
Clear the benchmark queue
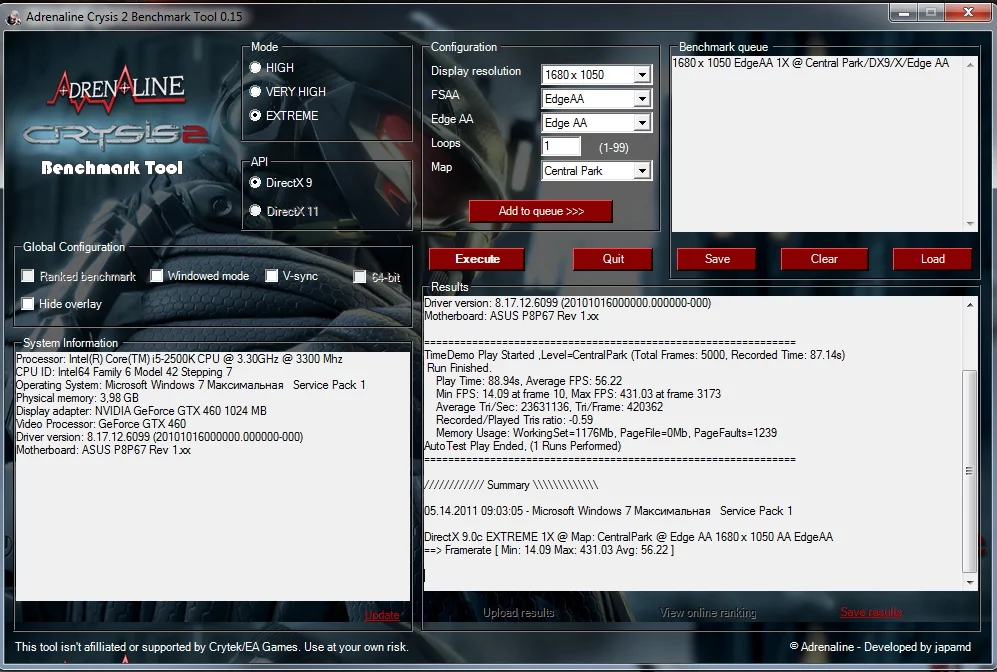pyautogui.click(x=824, y=259)
